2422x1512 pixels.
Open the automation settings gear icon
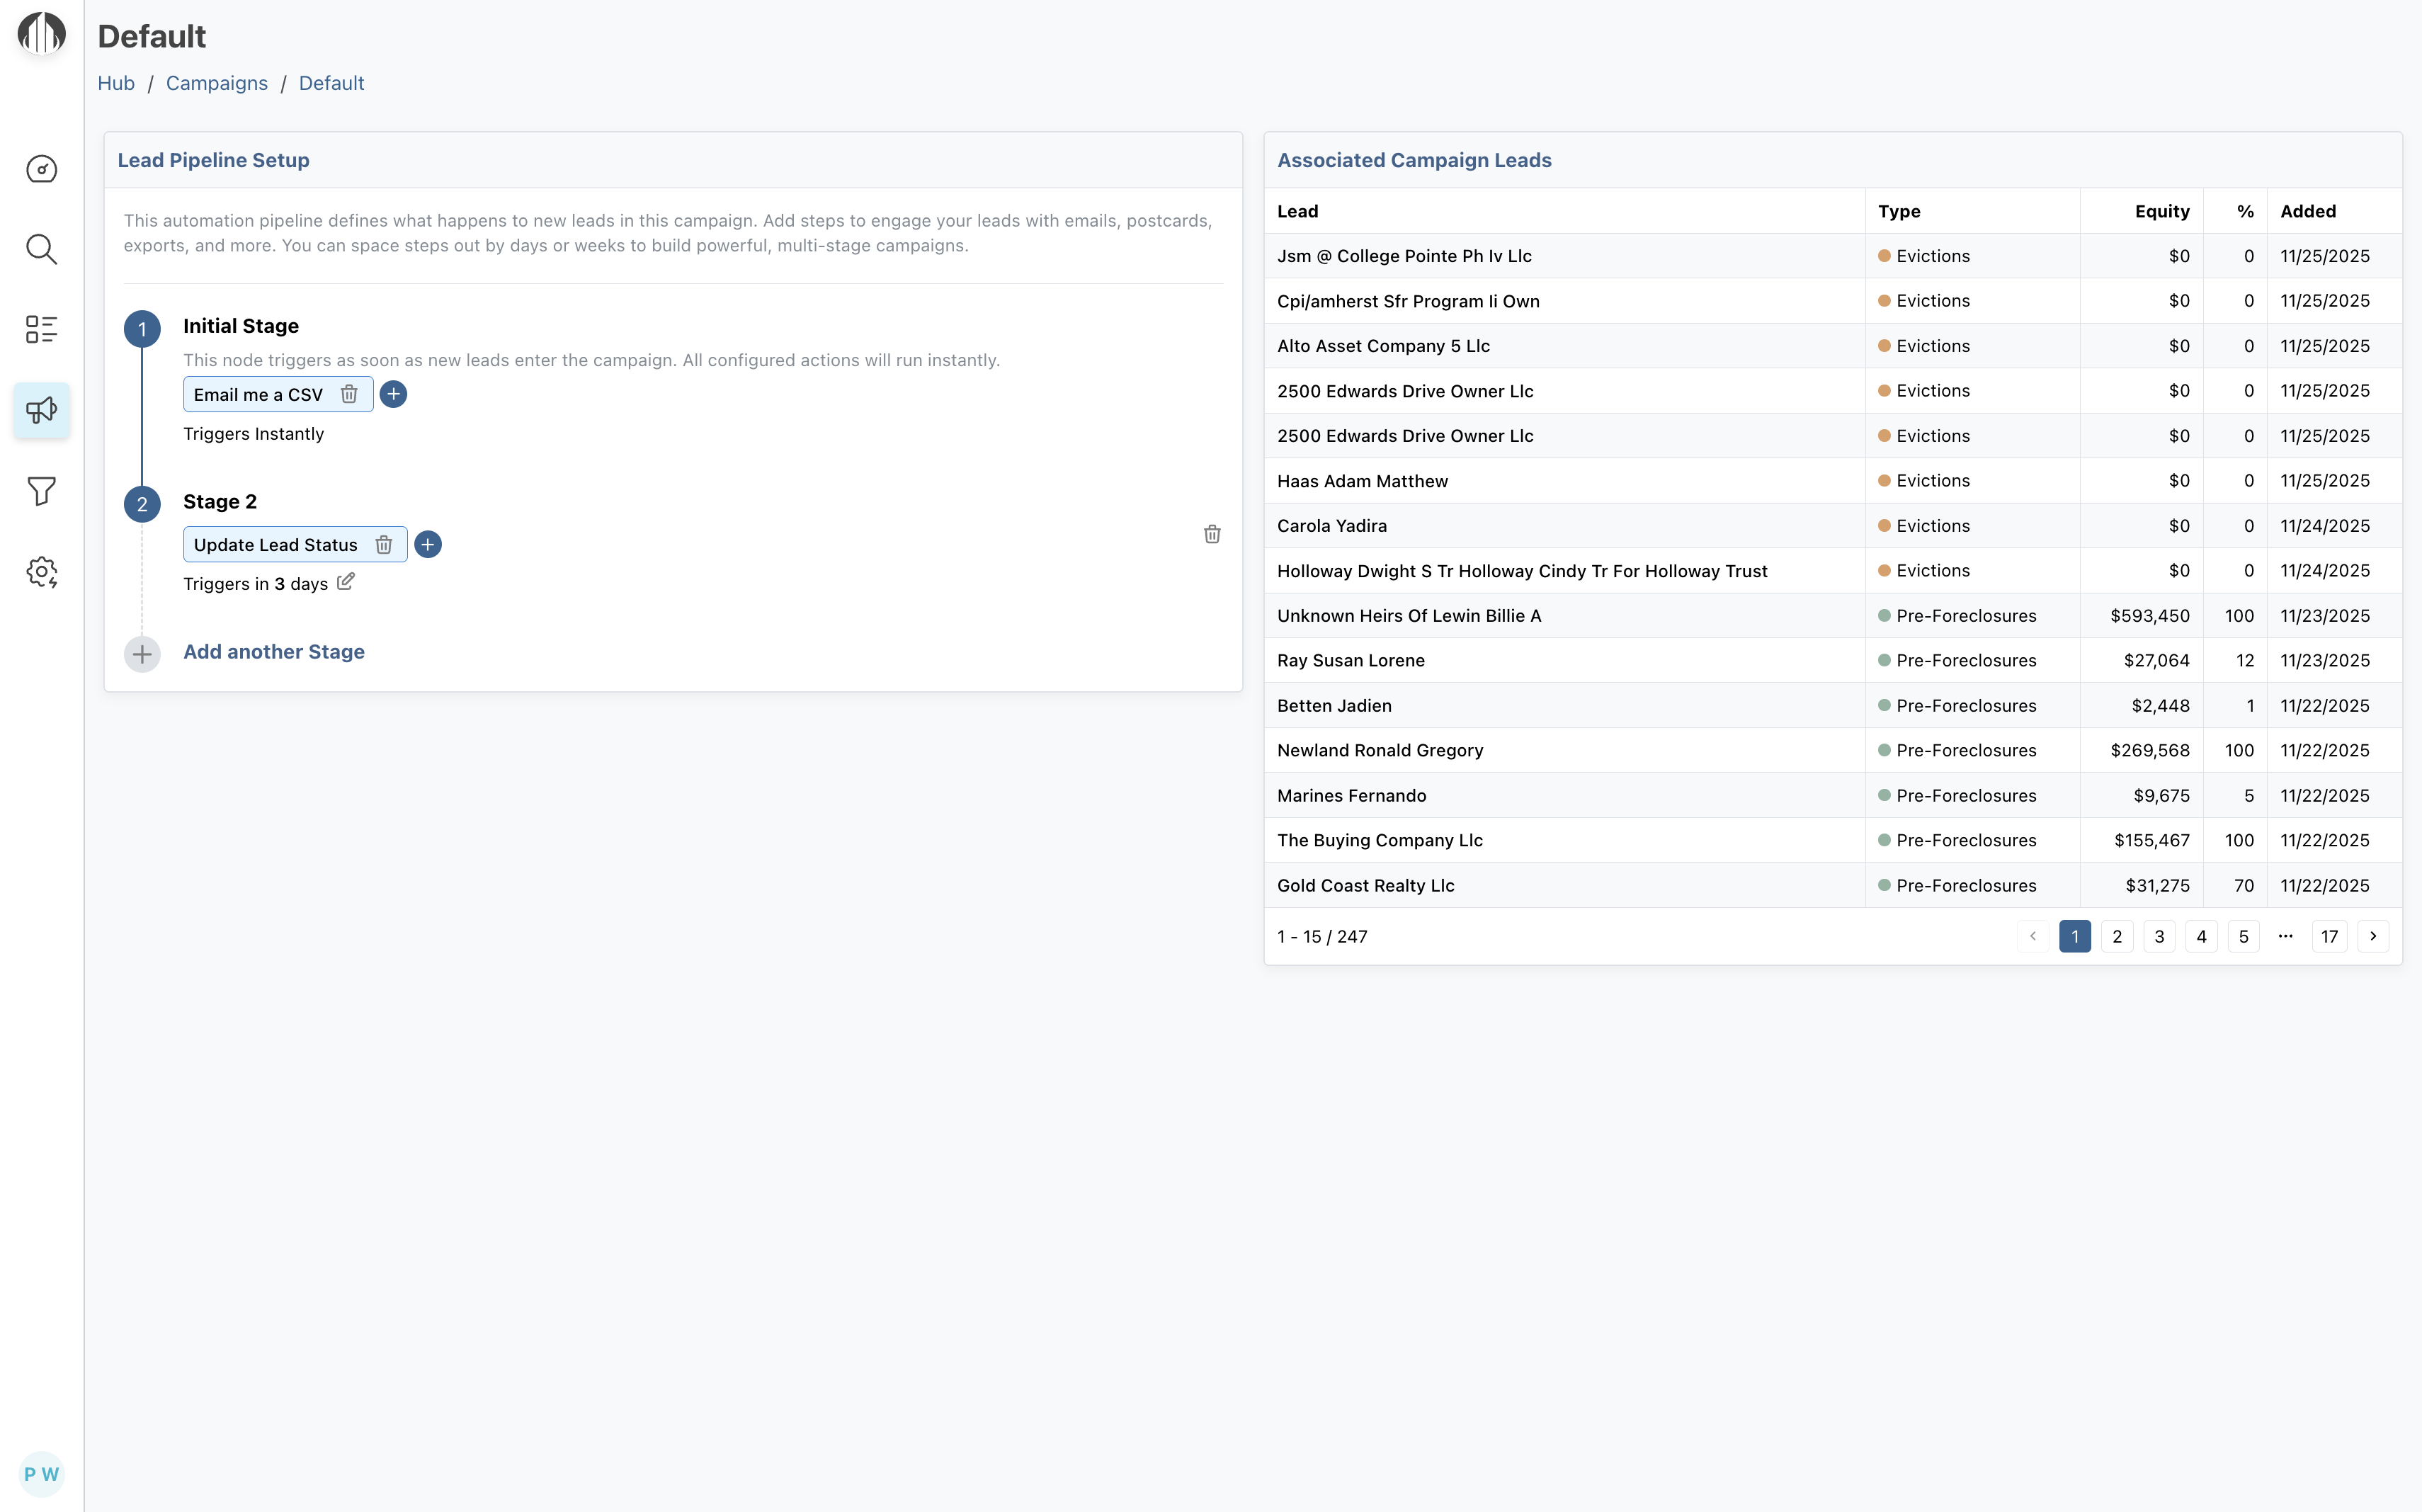[x=41, y=572]
